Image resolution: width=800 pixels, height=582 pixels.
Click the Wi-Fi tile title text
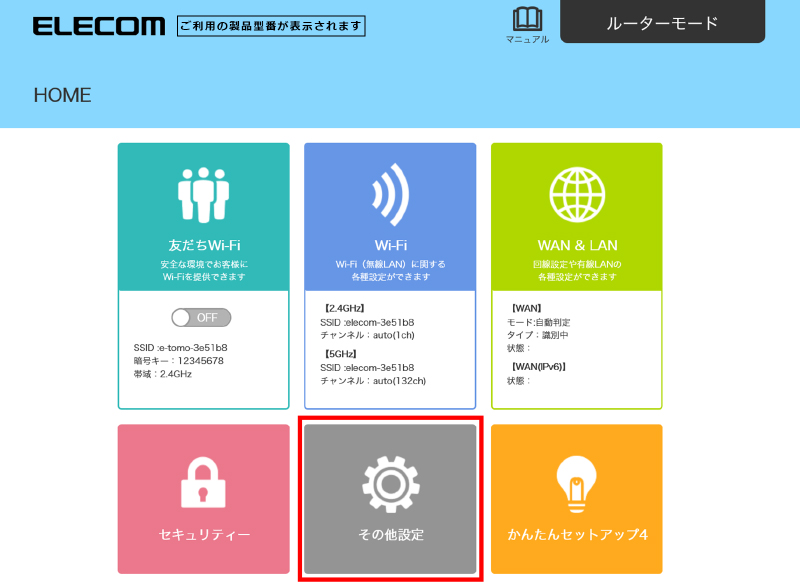[x=391, y=245]
